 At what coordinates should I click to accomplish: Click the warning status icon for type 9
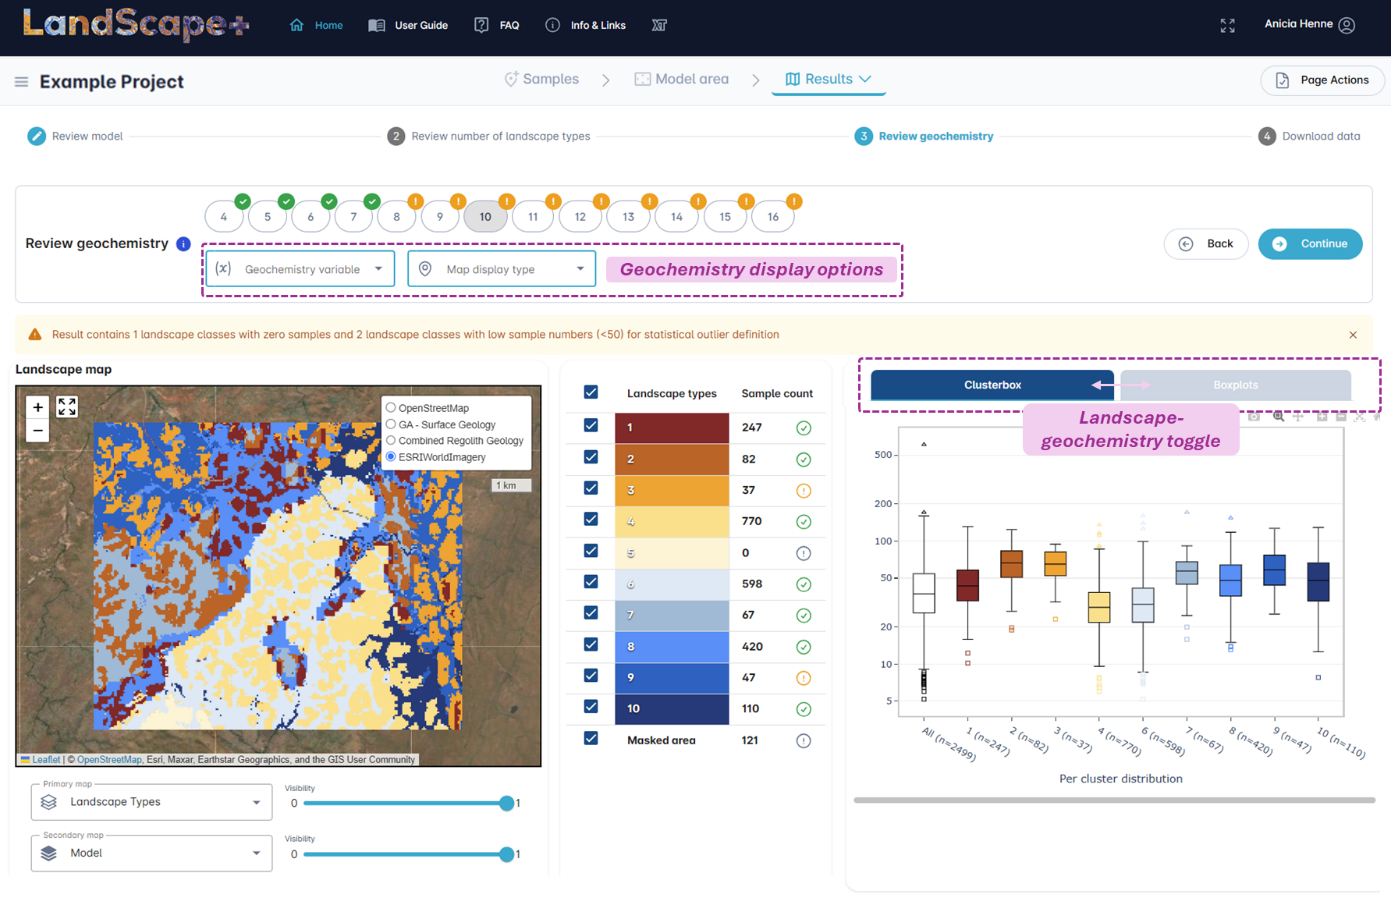[x=803, y=678]
